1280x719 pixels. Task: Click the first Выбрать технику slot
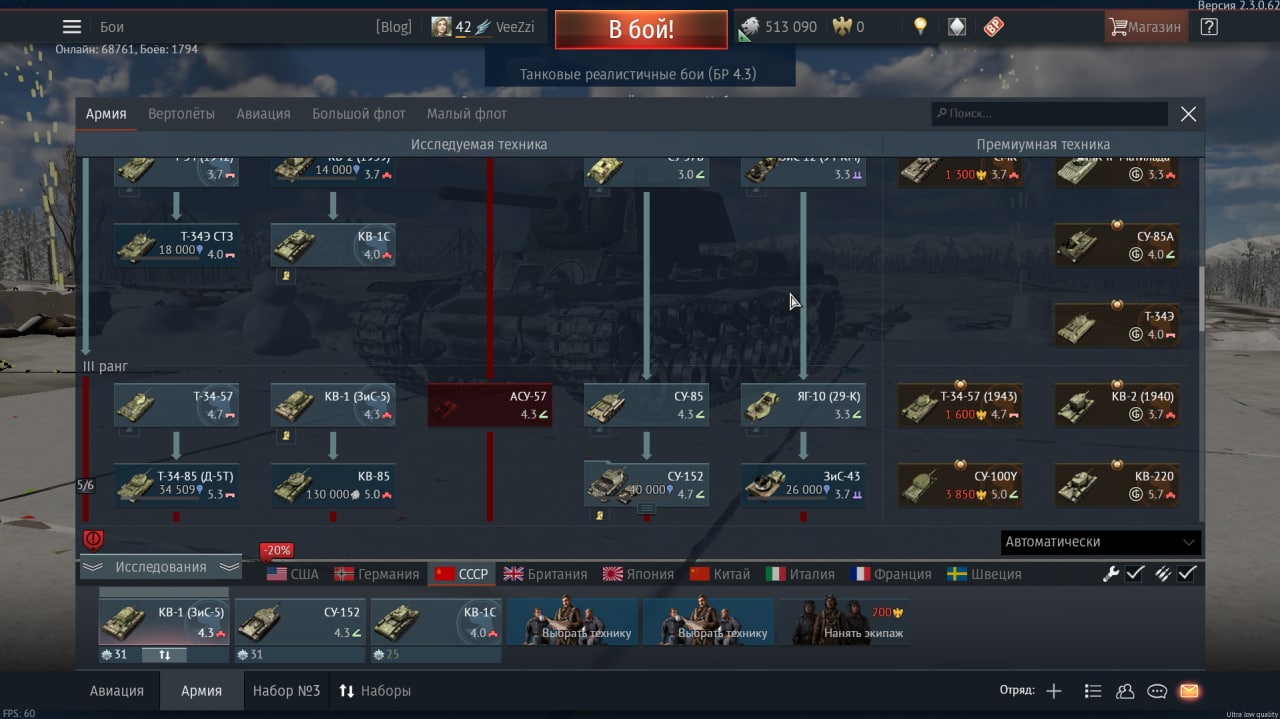coord(573,623)
